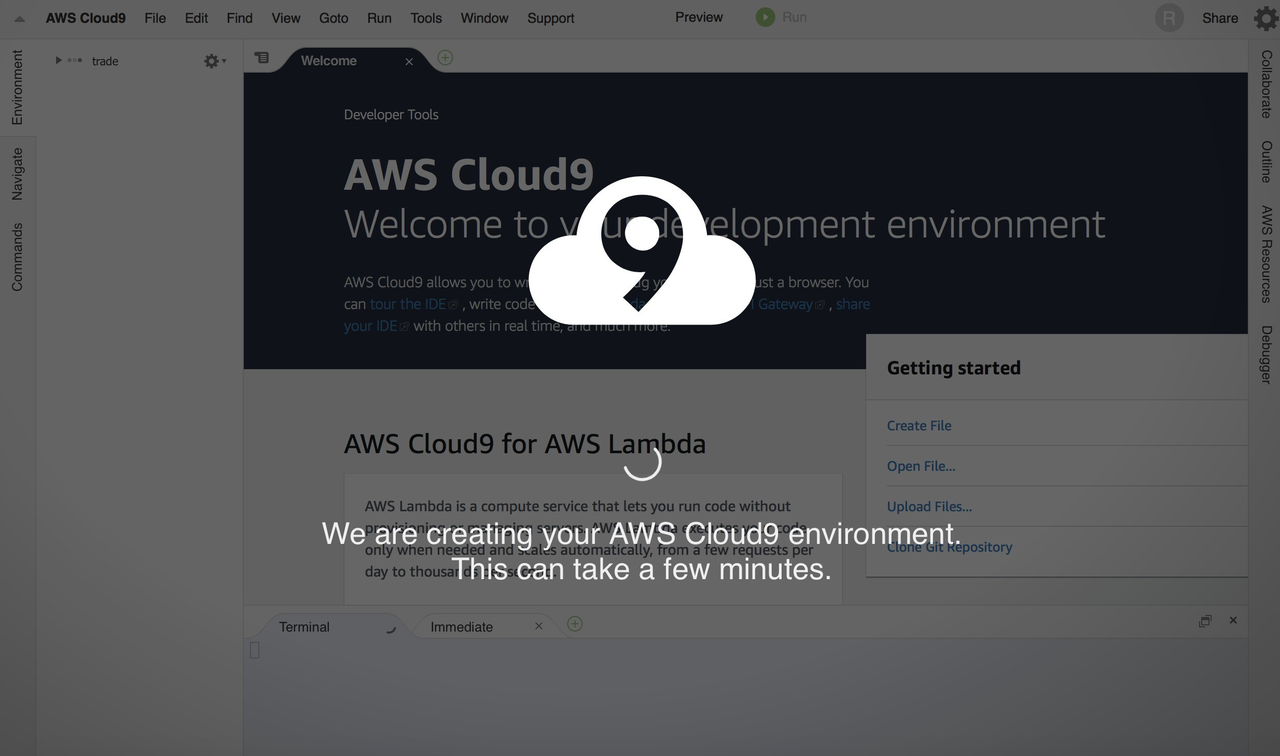This screenshot has height=756, width=1280.
Task: Open the AWS Resources side panel
Action: coord(1266,254)
